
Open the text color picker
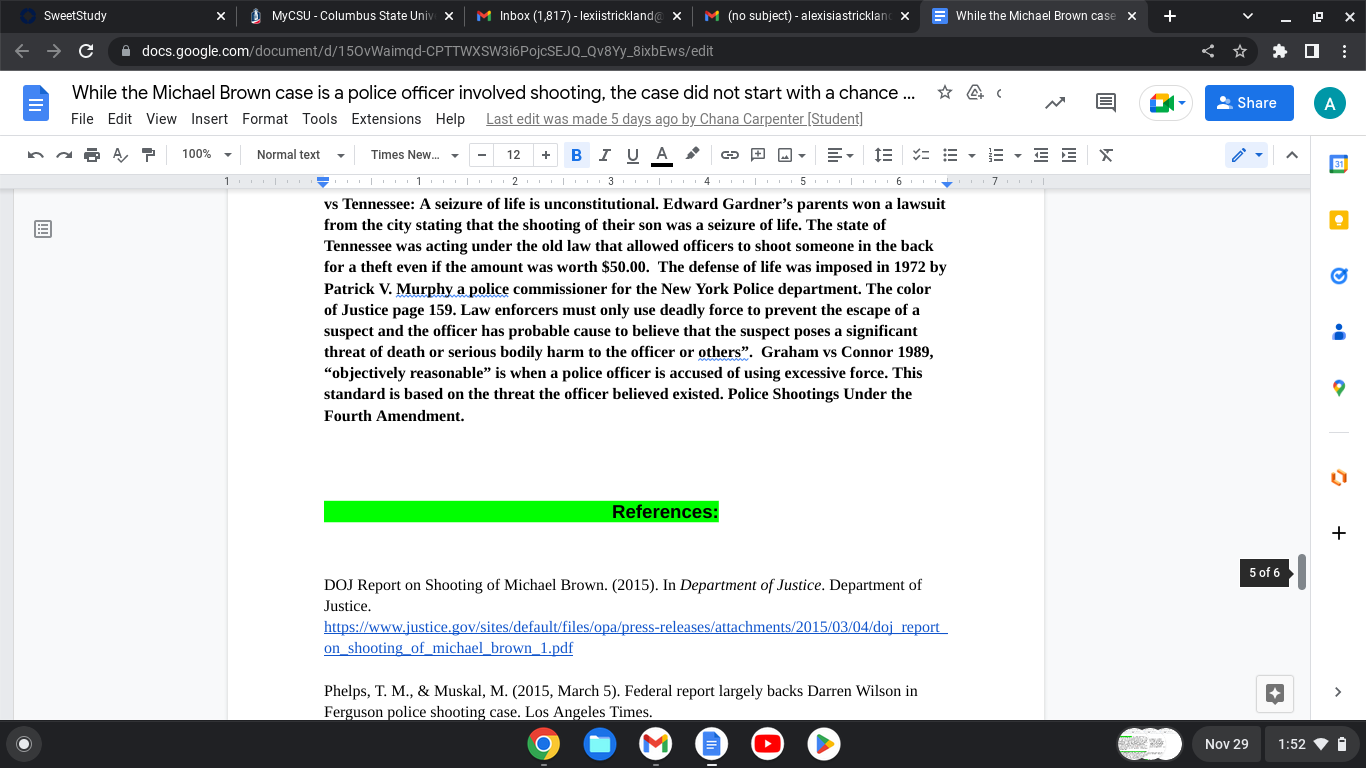661,155
